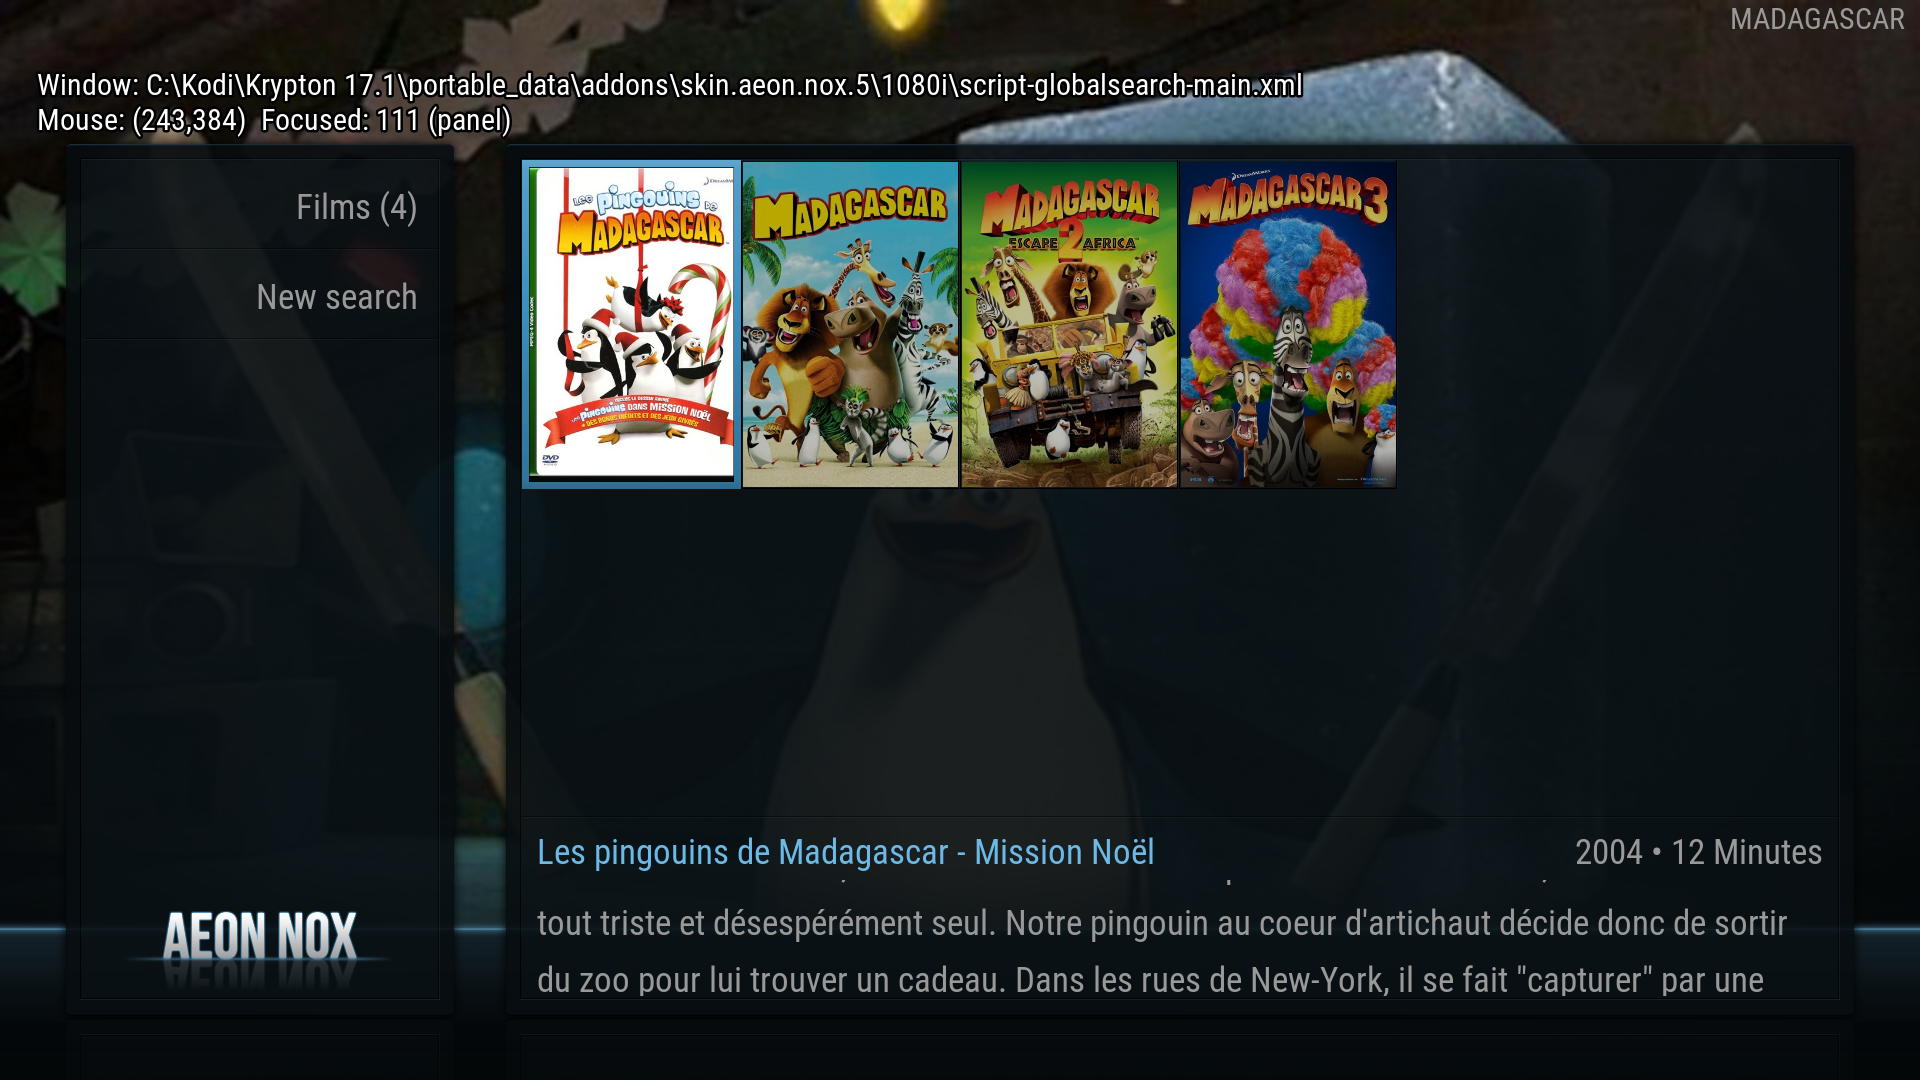Open the Films (4) results category

click(x=260, y=207)
